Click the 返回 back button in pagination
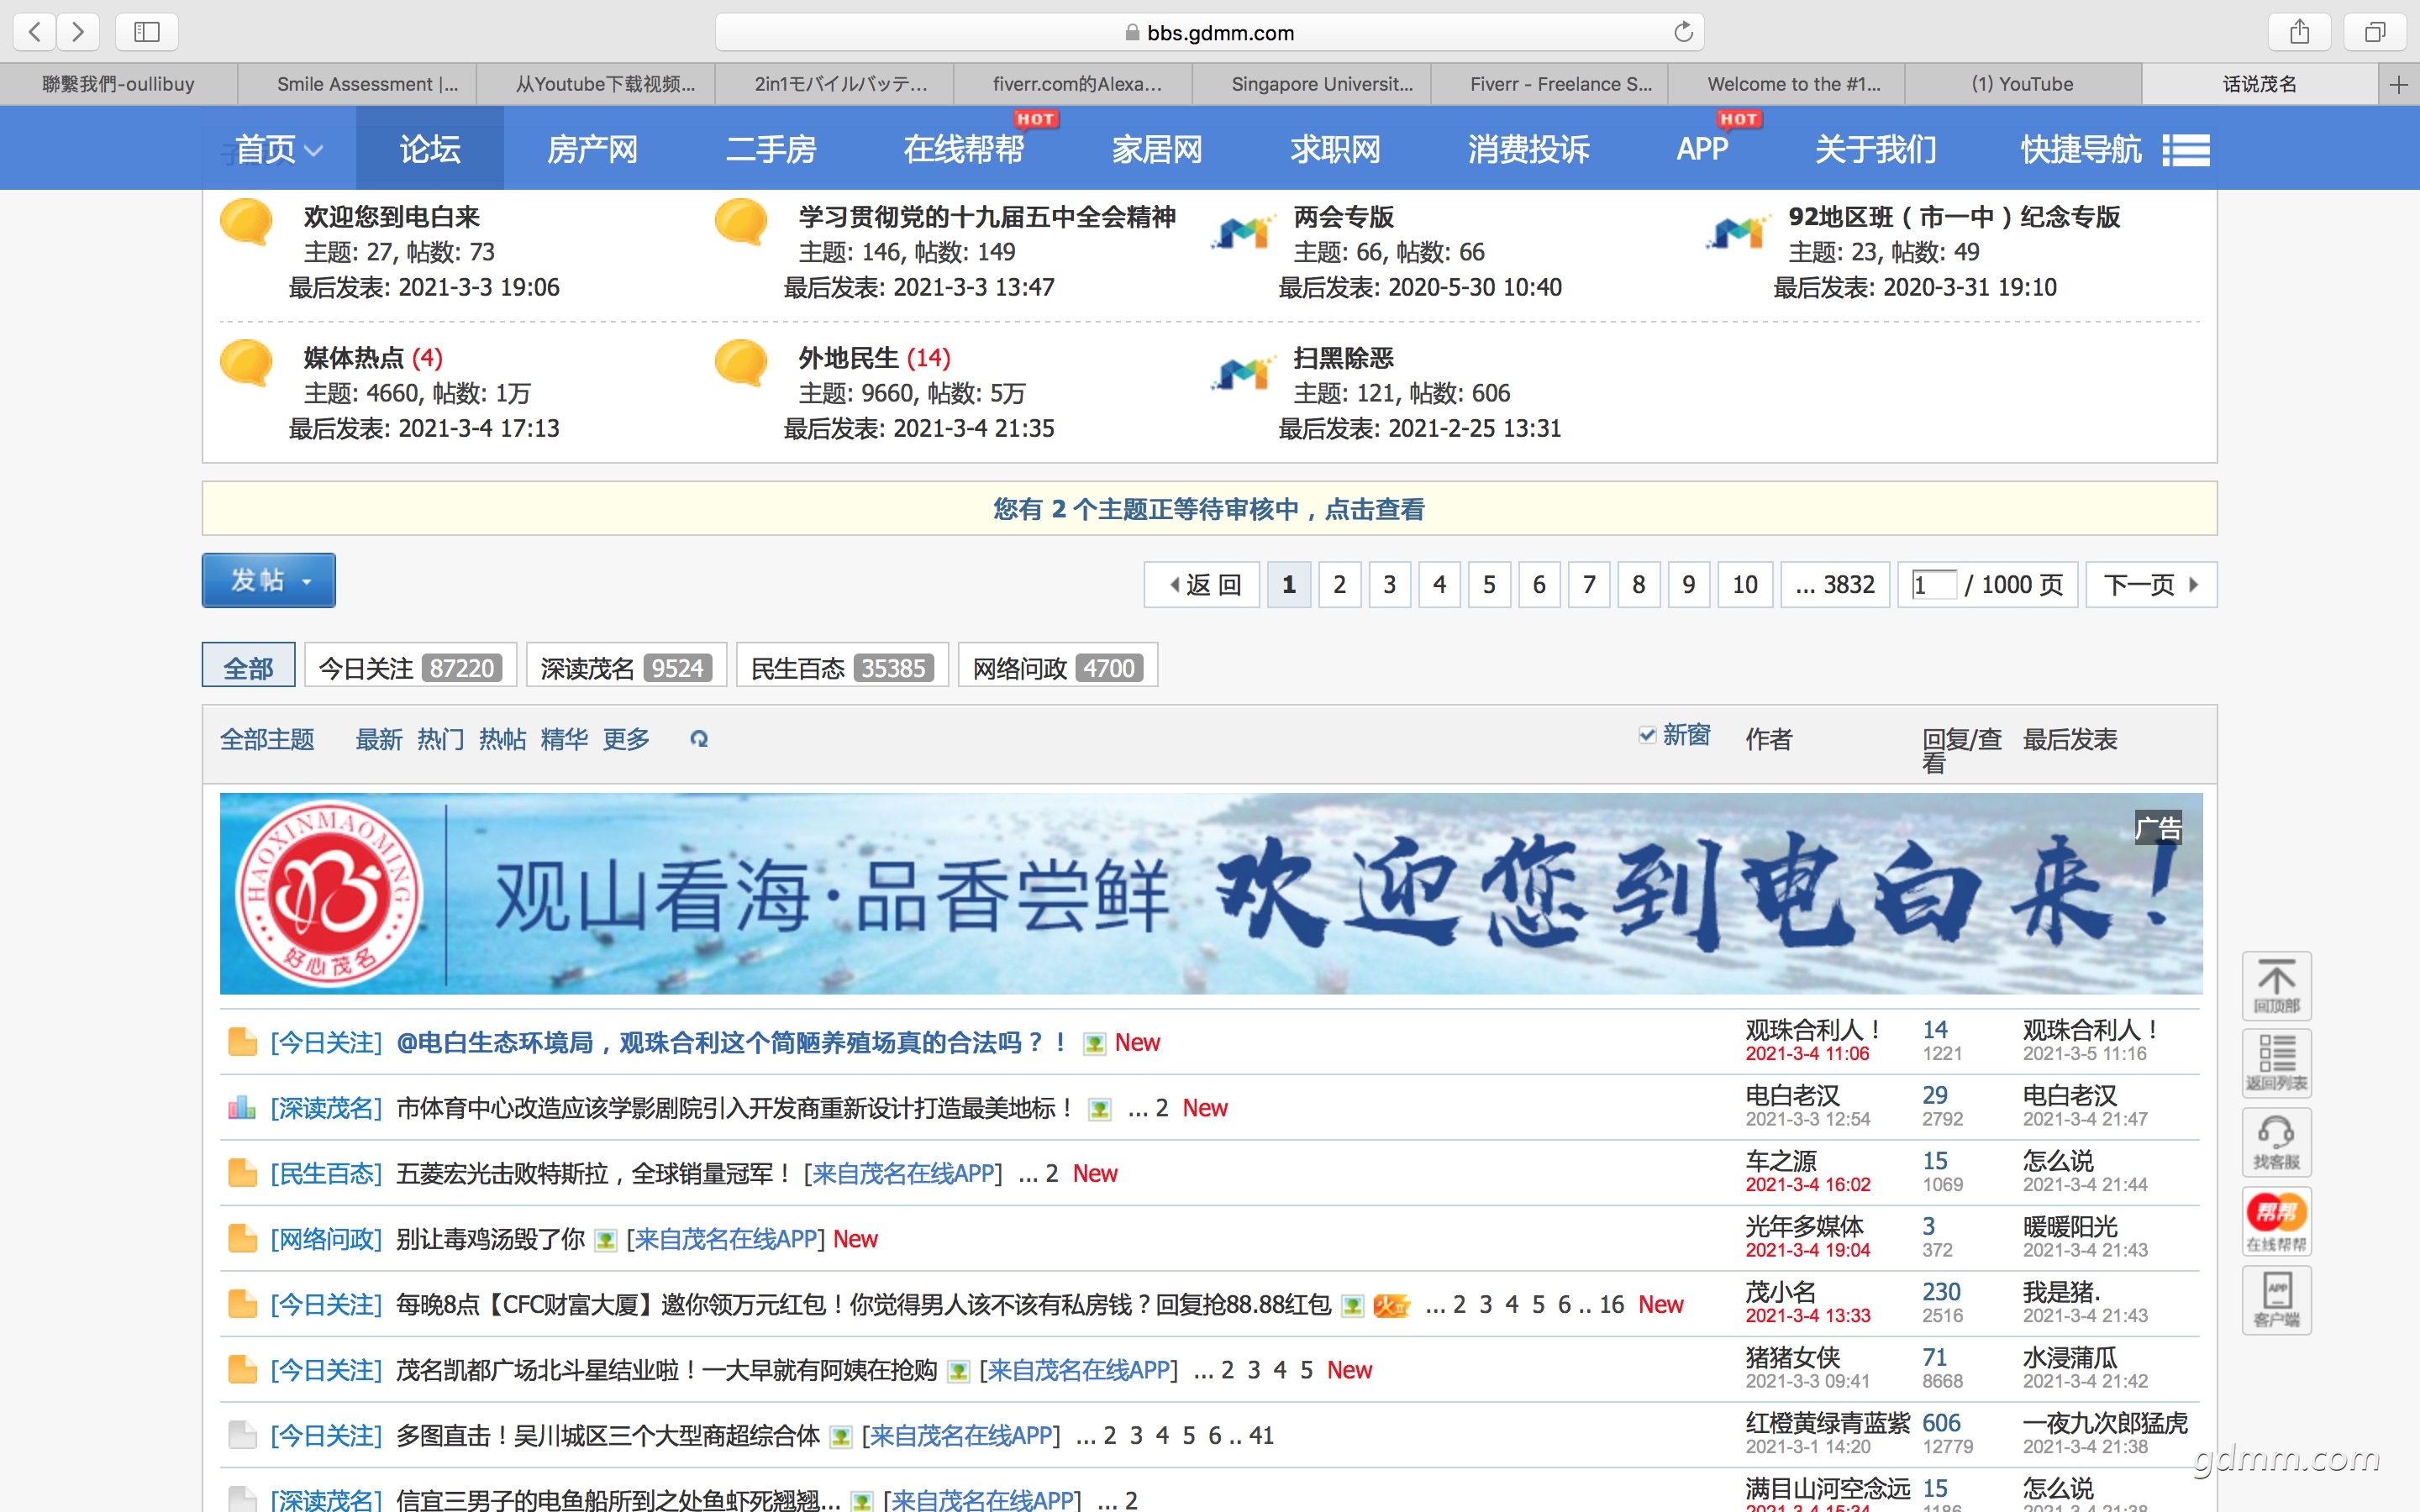The image size is (2420, 1512). coord(1202,584)
